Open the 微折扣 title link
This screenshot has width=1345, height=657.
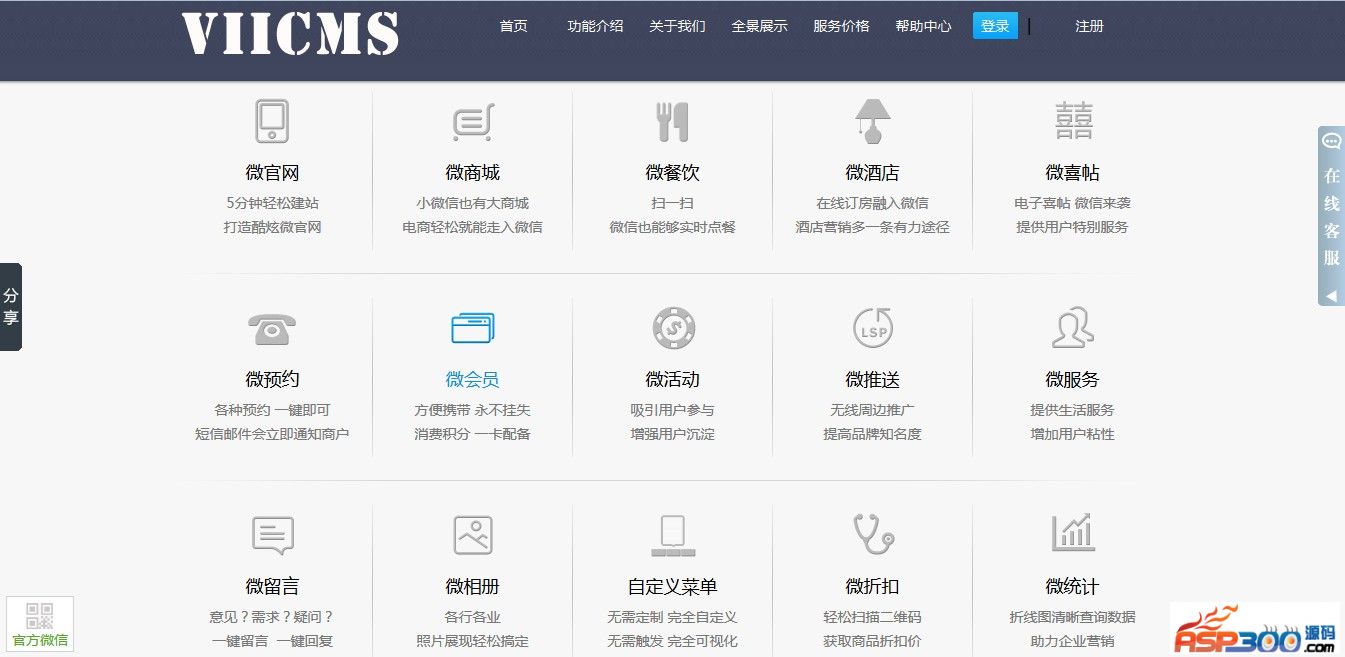point(872,587)
